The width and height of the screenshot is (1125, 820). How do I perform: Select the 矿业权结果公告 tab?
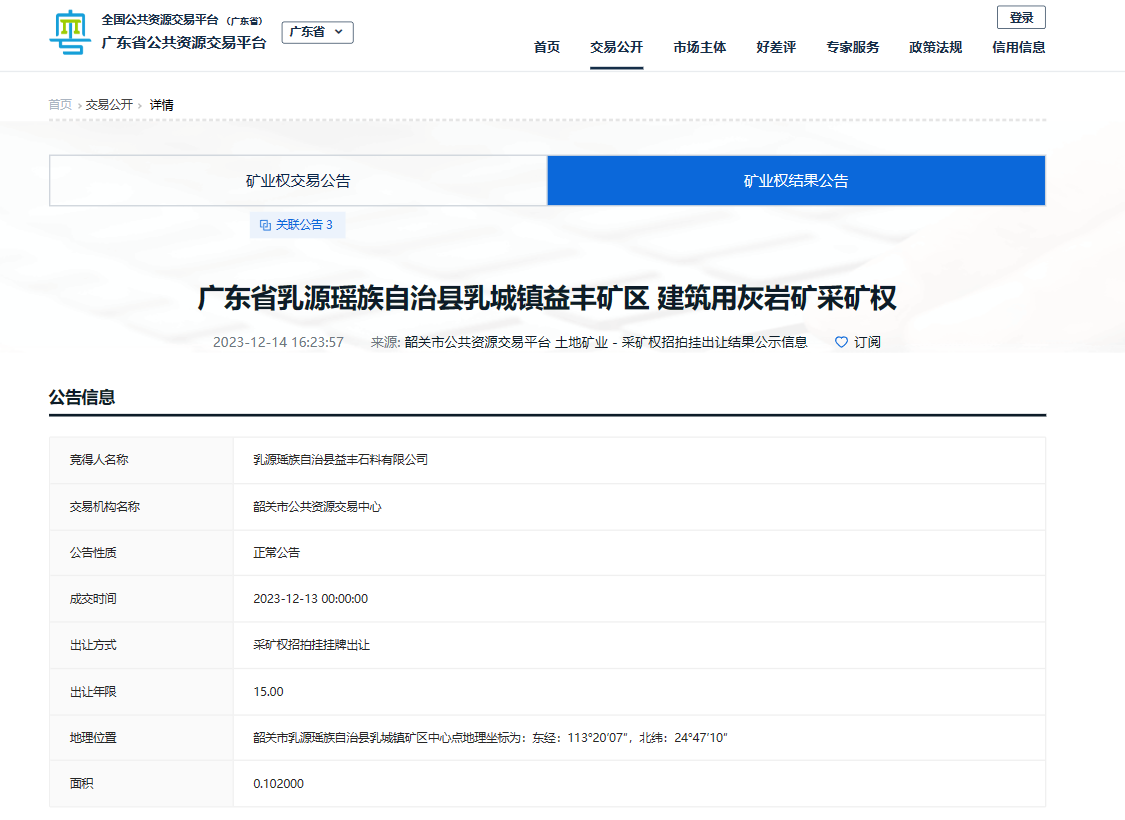click(796, 181)
